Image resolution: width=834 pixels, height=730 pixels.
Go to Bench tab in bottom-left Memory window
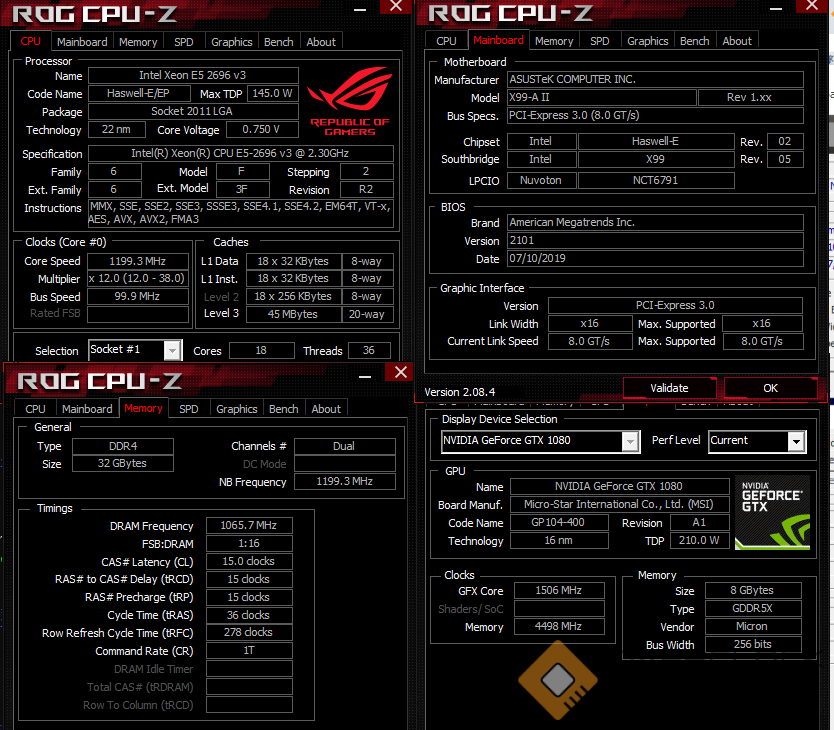pyautogui.click(x=283, y=409)
